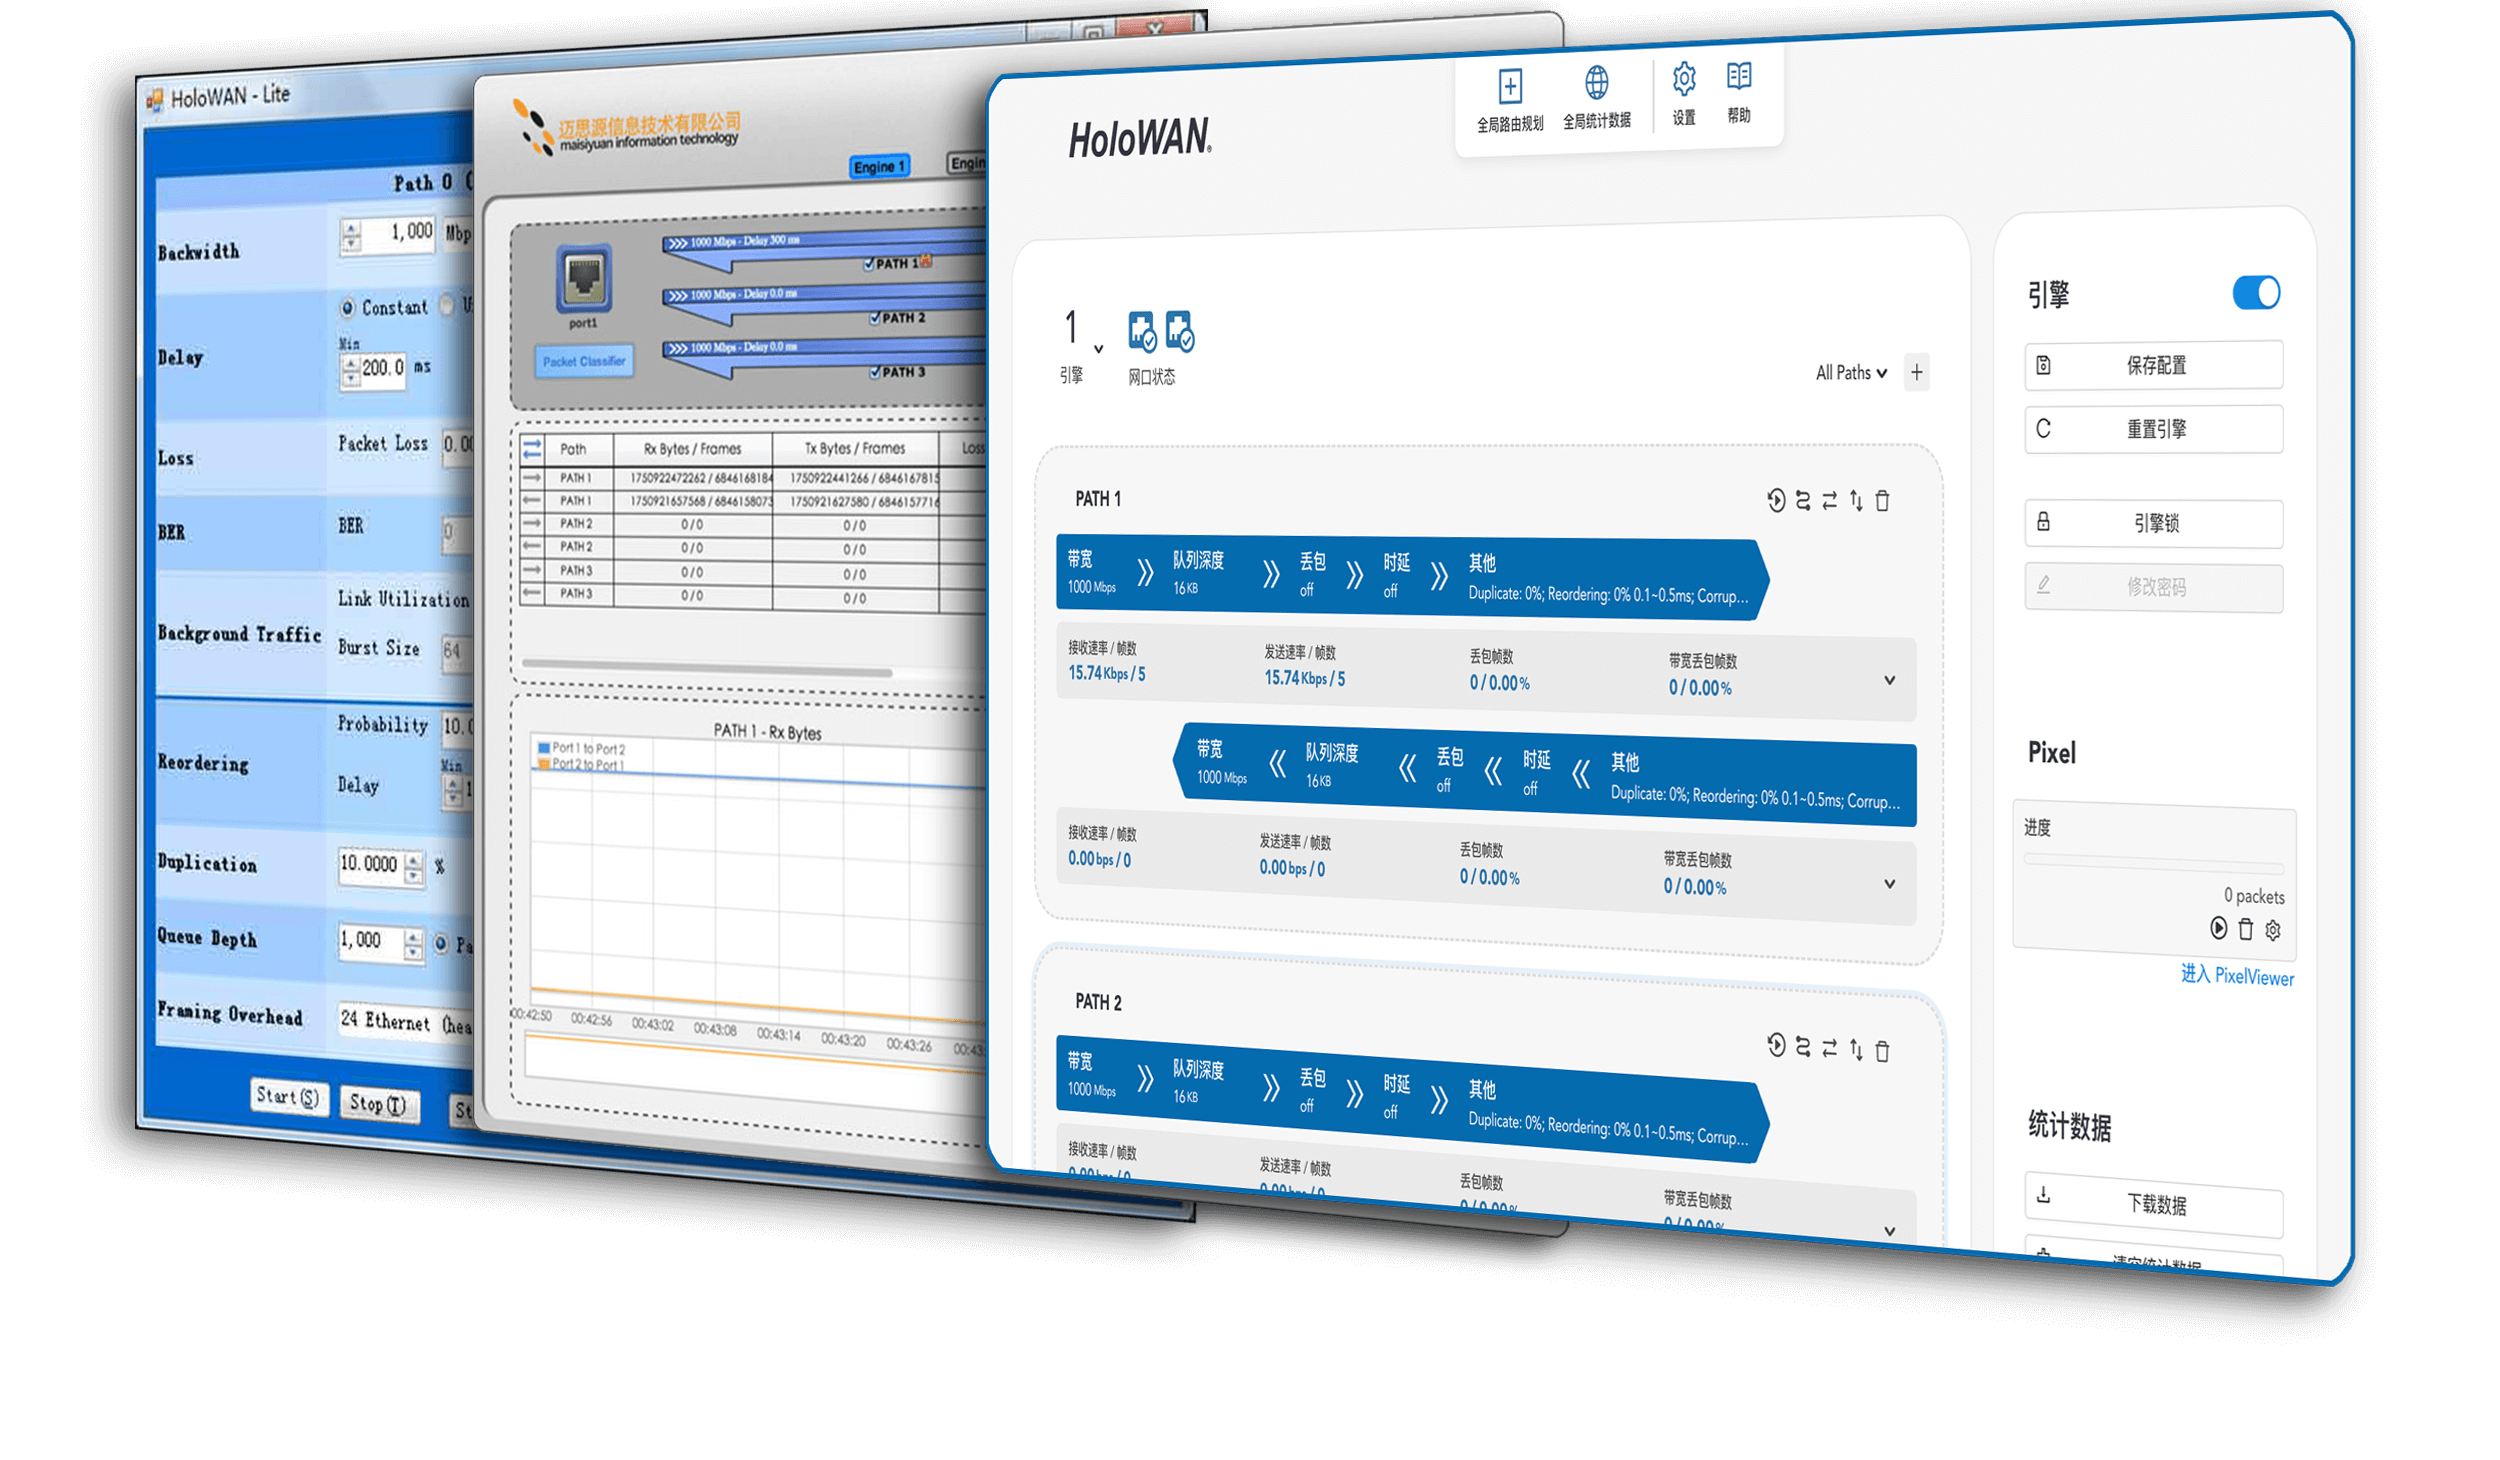The width and height of the screenshot is (2500, 1460).
Task: Start Pixel capture with play icon
Action: tap(2218, 928)
